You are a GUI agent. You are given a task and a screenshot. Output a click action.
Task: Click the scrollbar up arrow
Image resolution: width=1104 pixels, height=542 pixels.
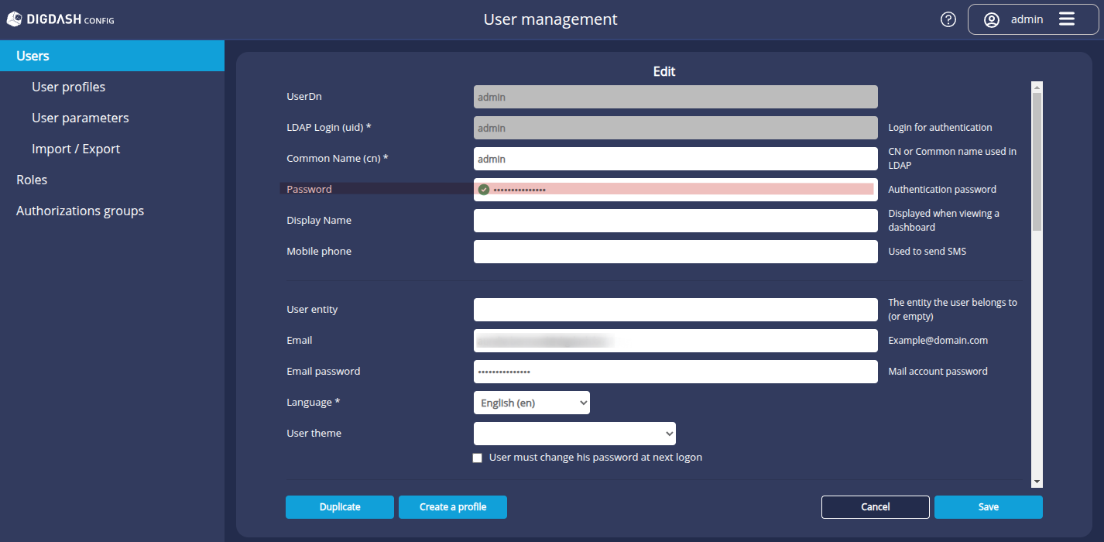point(1037,87)
